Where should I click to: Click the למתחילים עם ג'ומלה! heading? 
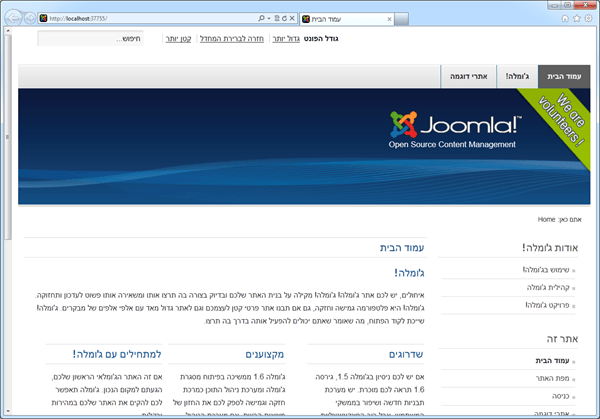pyautogui.click(x=117, y=354)
